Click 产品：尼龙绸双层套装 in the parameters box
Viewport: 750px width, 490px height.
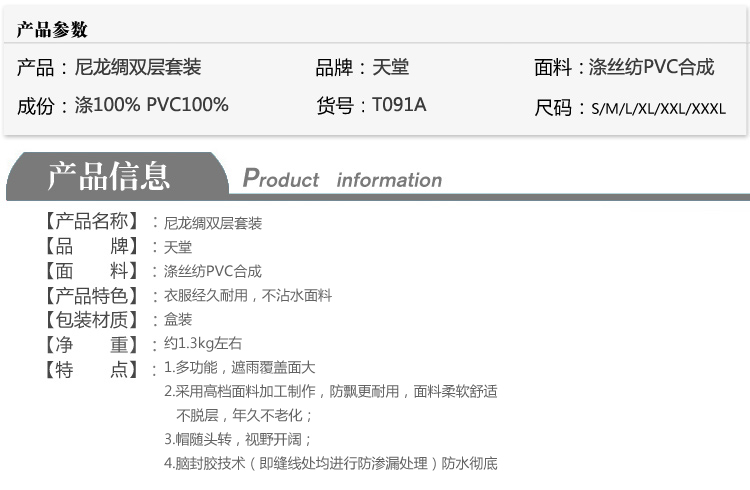coord(109,68)
